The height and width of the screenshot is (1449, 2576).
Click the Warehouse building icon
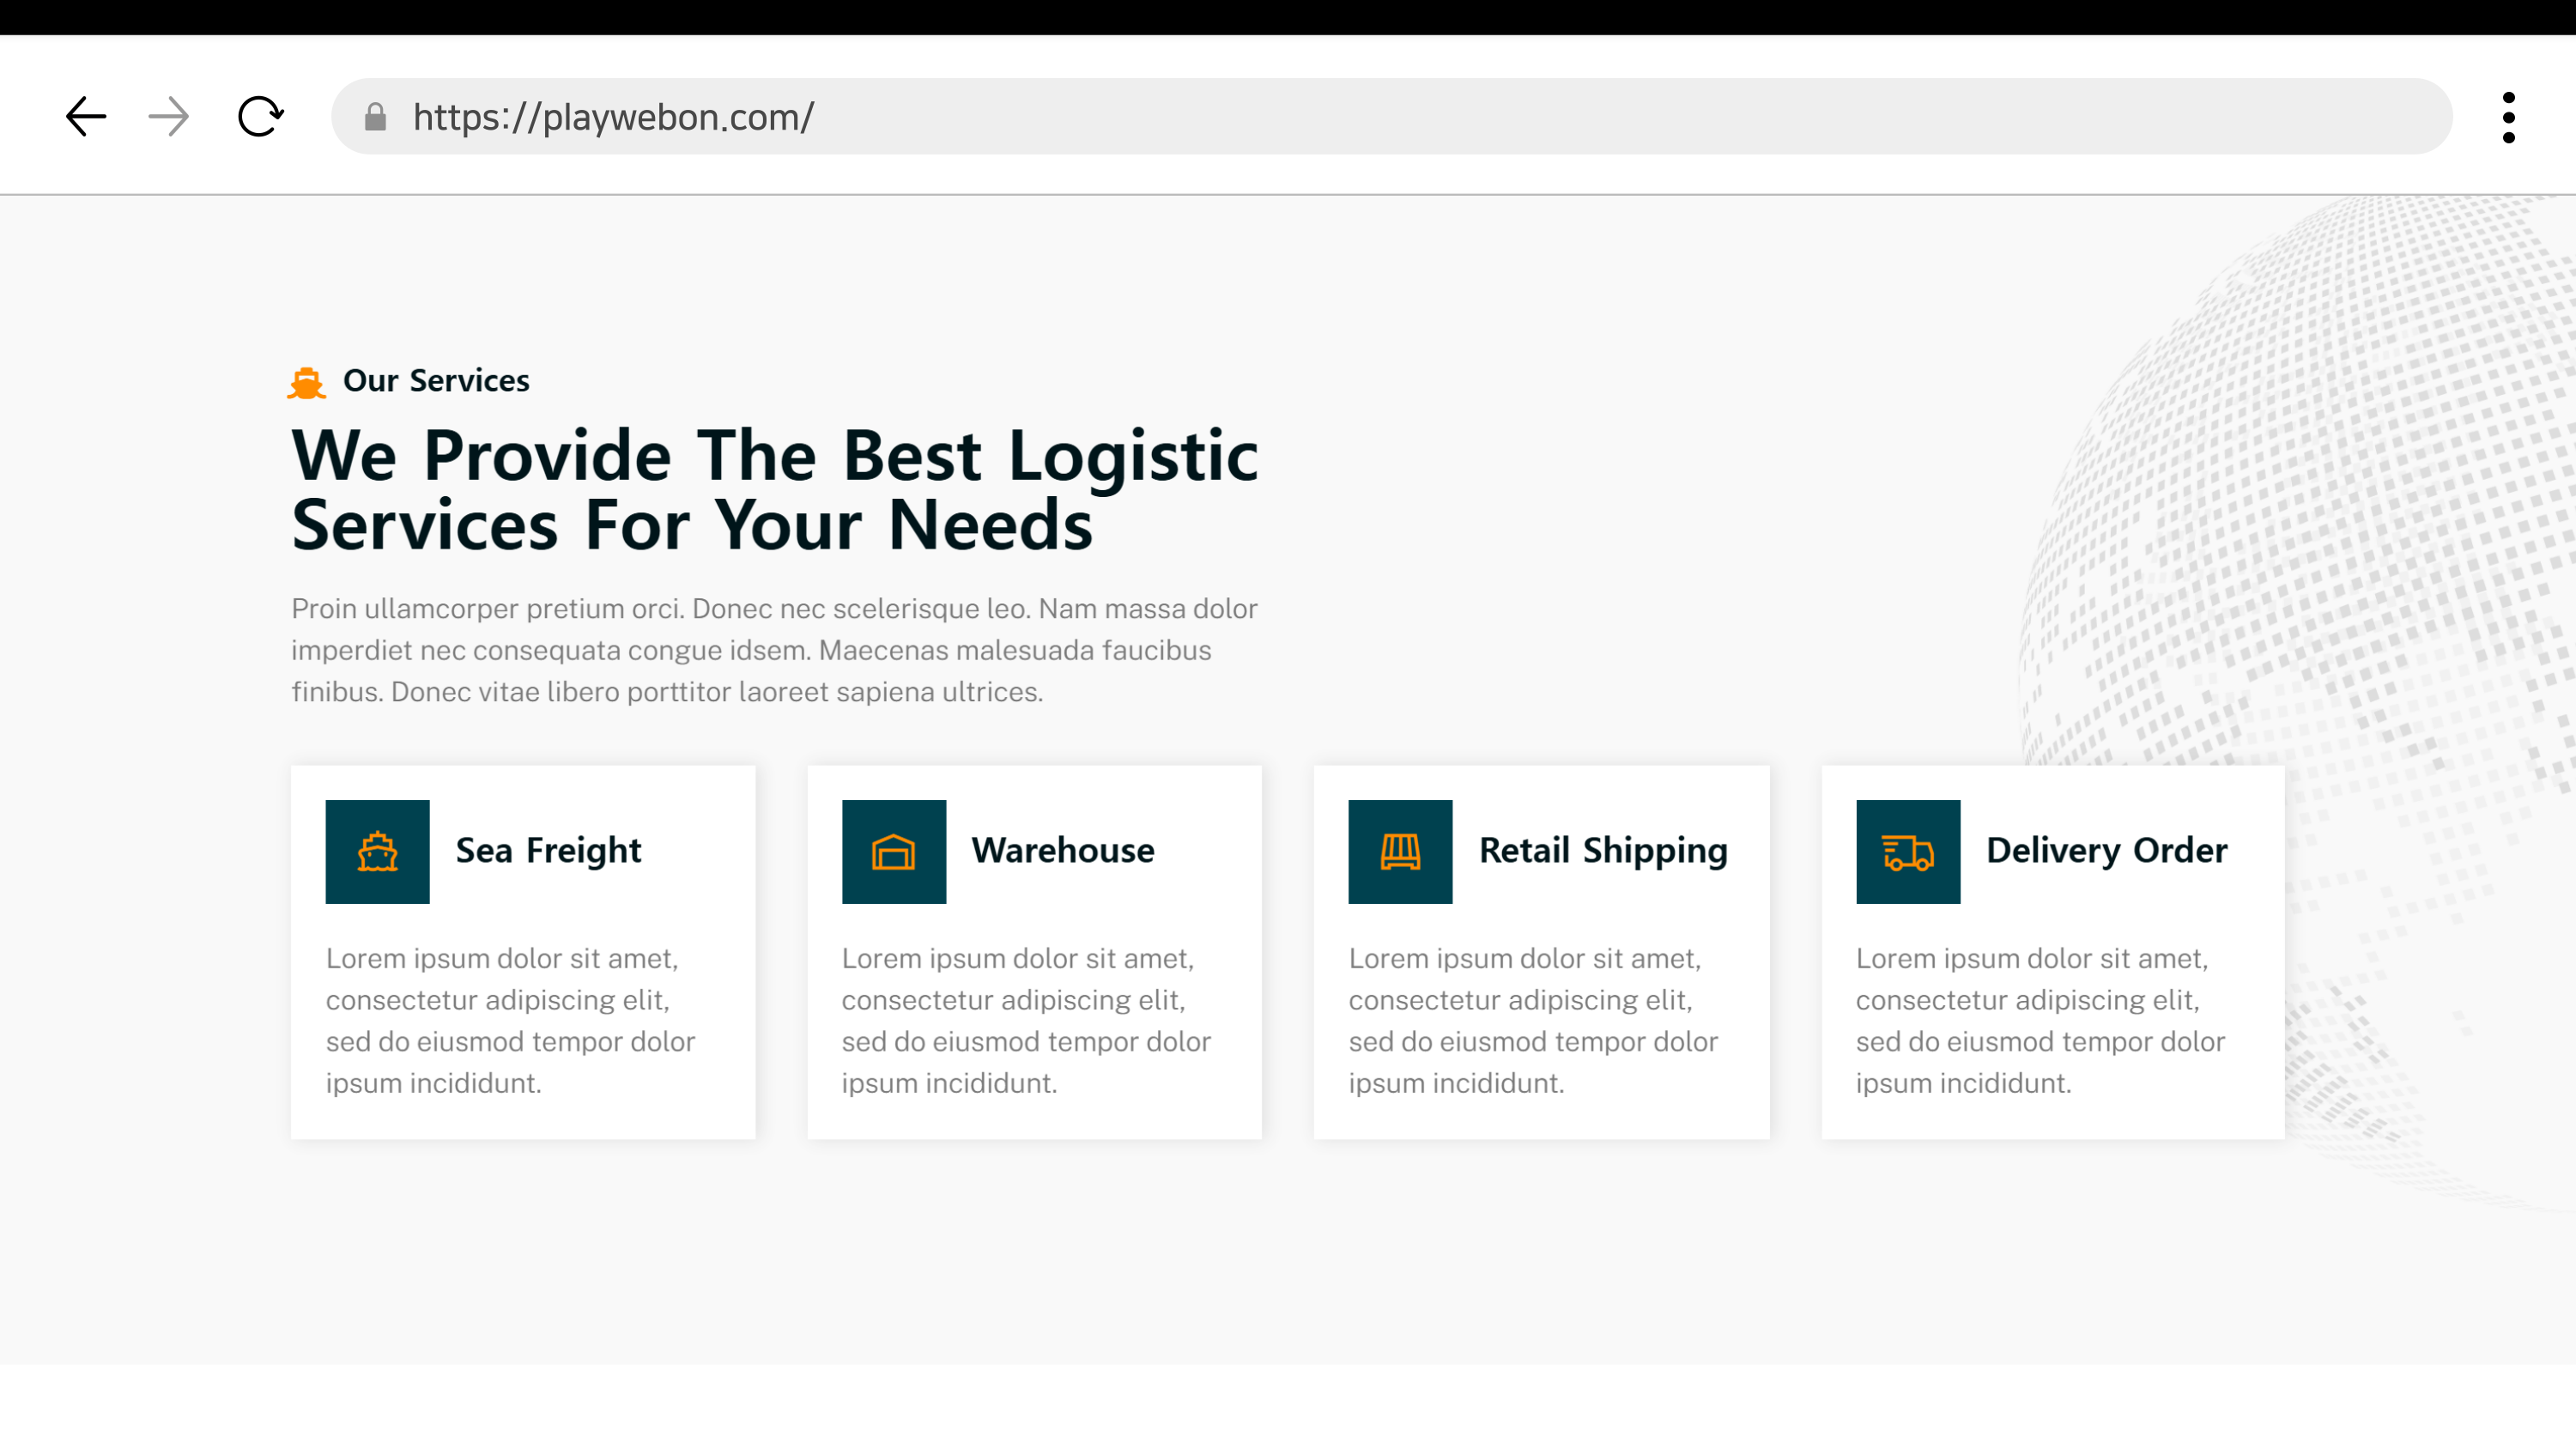pyautogui.click(x=893, y=851)
